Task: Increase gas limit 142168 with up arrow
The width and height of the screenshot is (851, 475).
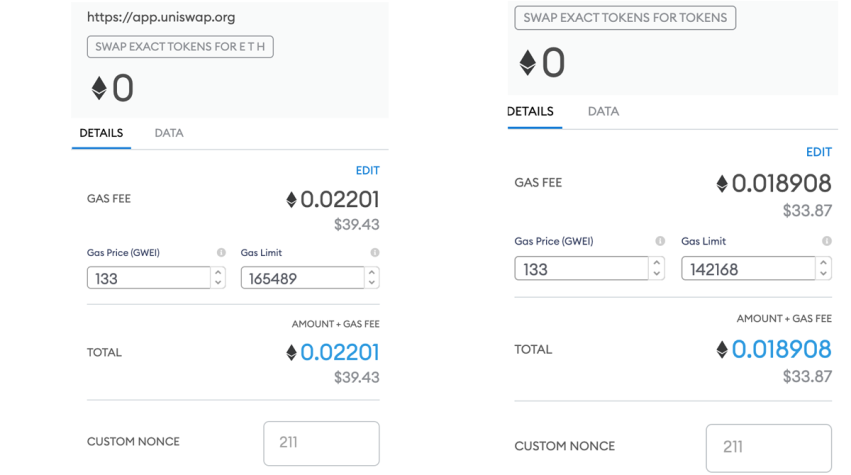Action: tap(823, 263)
